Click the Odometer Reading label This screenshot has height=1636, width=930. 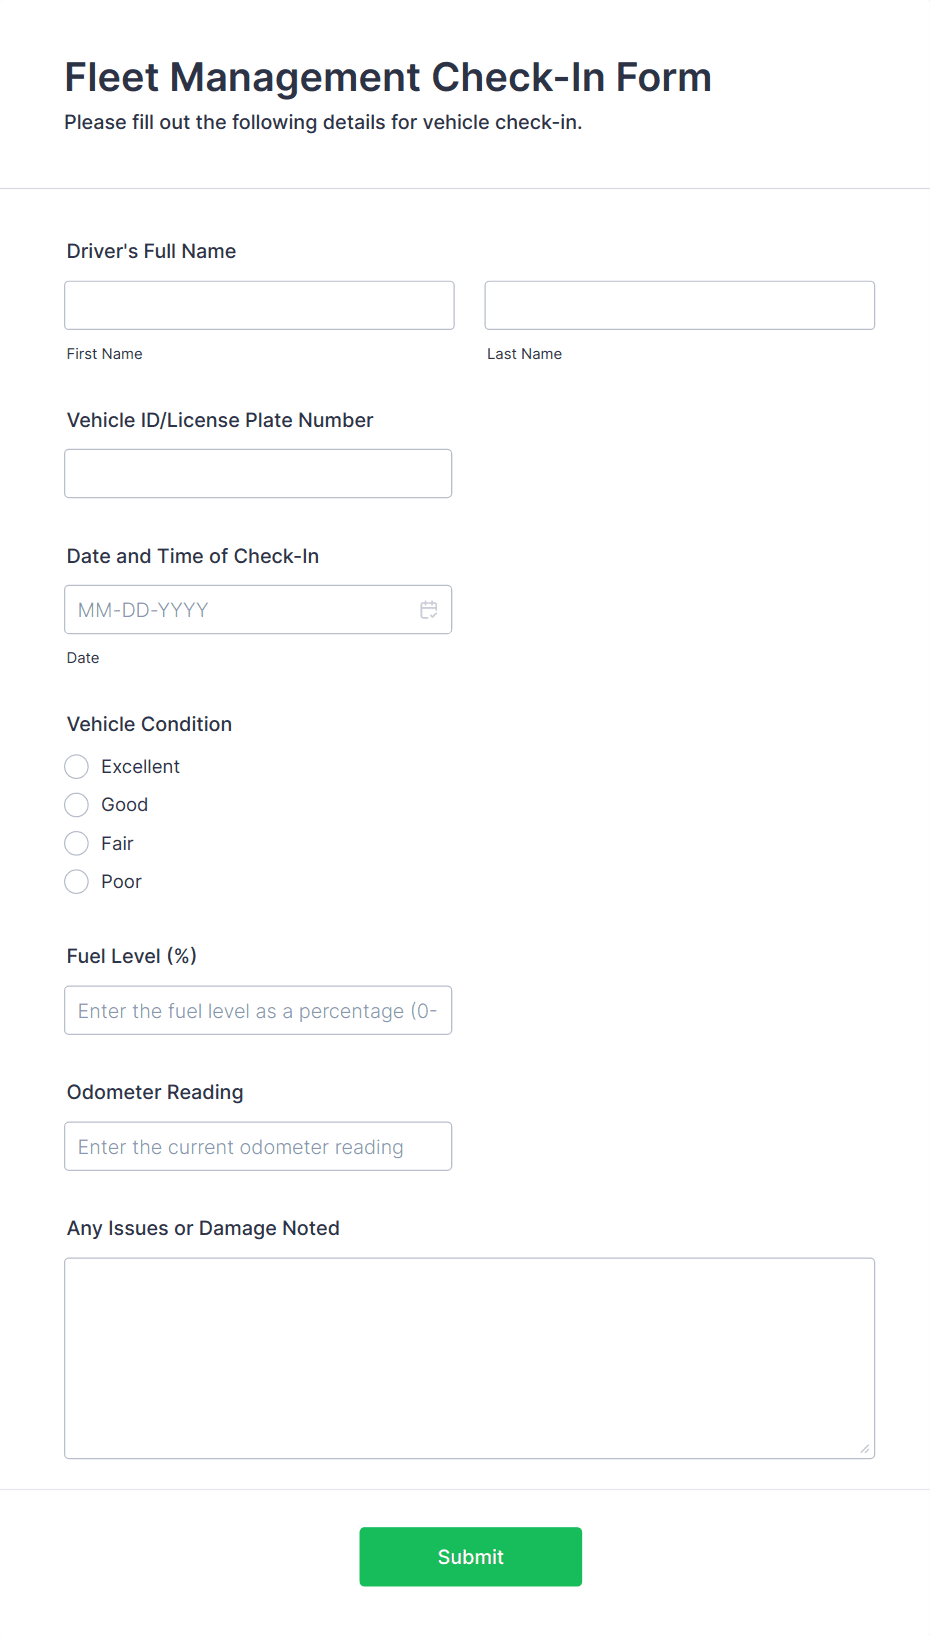click(155, 1092)
